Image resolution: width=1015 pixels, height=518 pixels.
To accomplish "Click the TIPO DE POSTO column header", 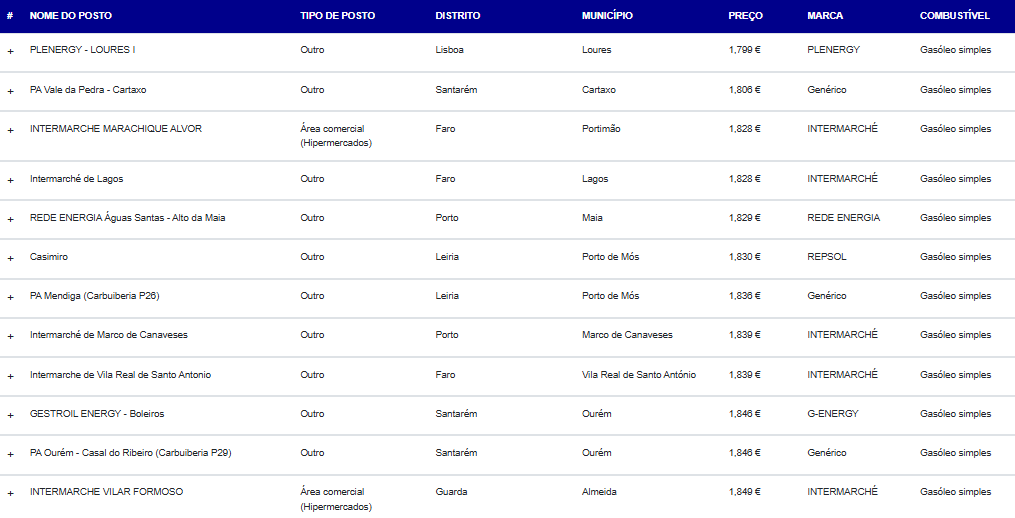I will (x=337, y=16).
